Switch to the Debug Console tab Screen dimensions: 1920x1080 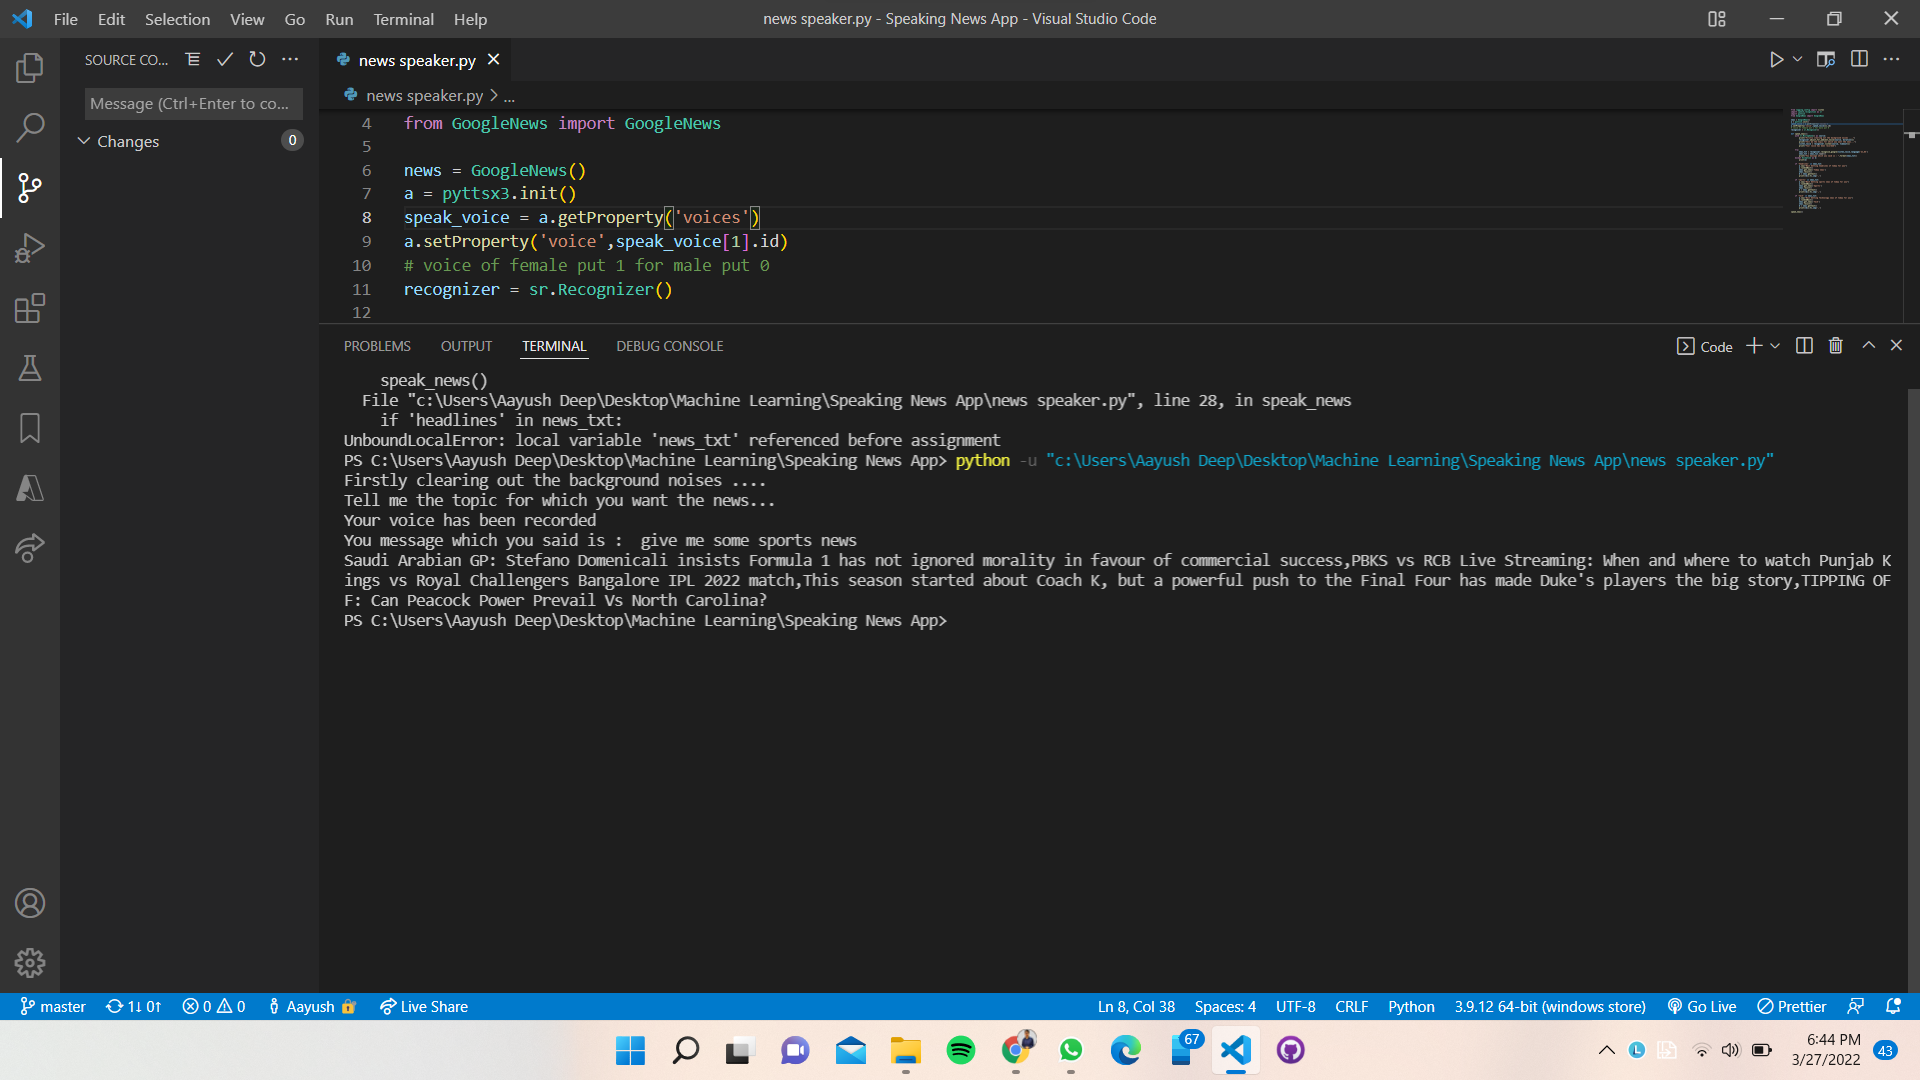click(669, 346)
